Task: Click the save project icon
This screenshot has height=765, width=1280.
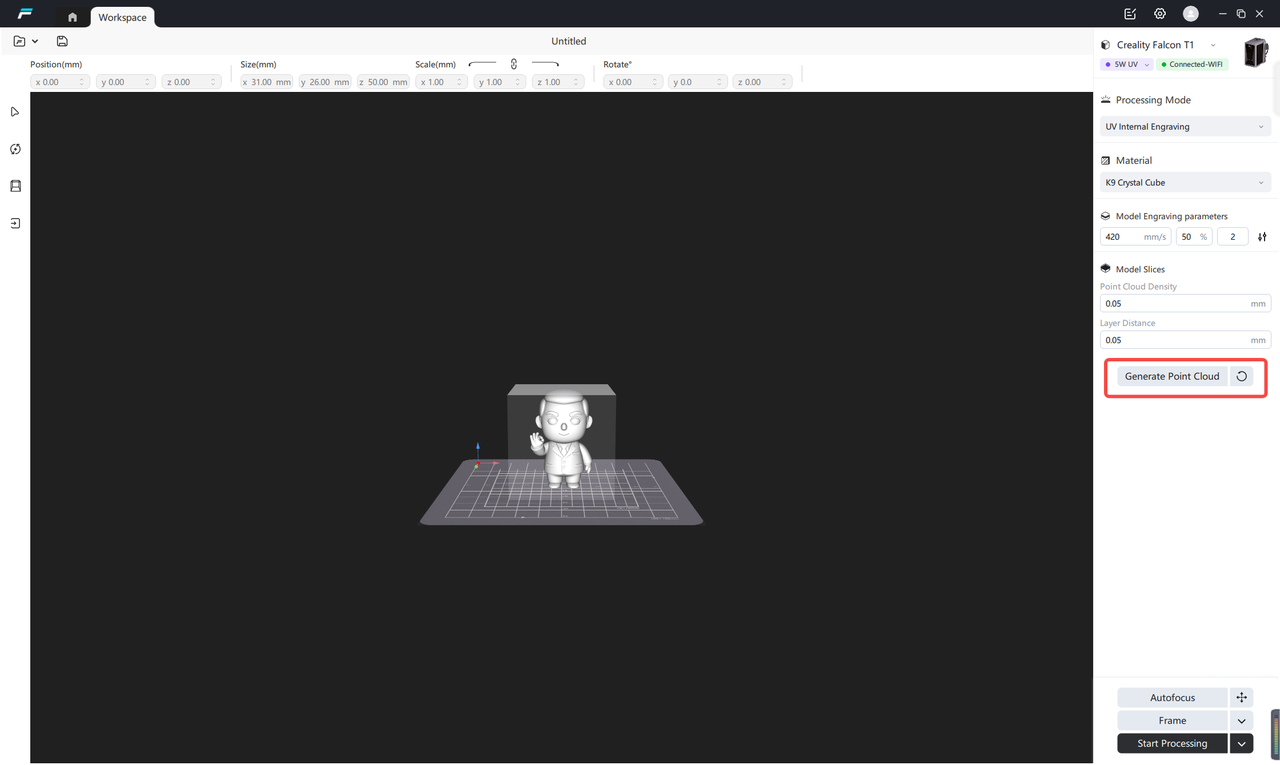Action: point(62,41)
